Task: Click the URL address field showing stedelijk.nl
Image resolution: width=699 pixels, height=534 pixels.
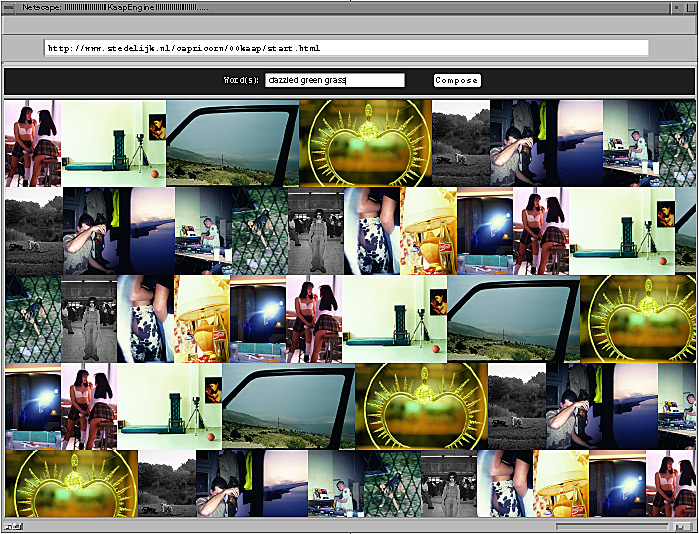Action: 346,48
